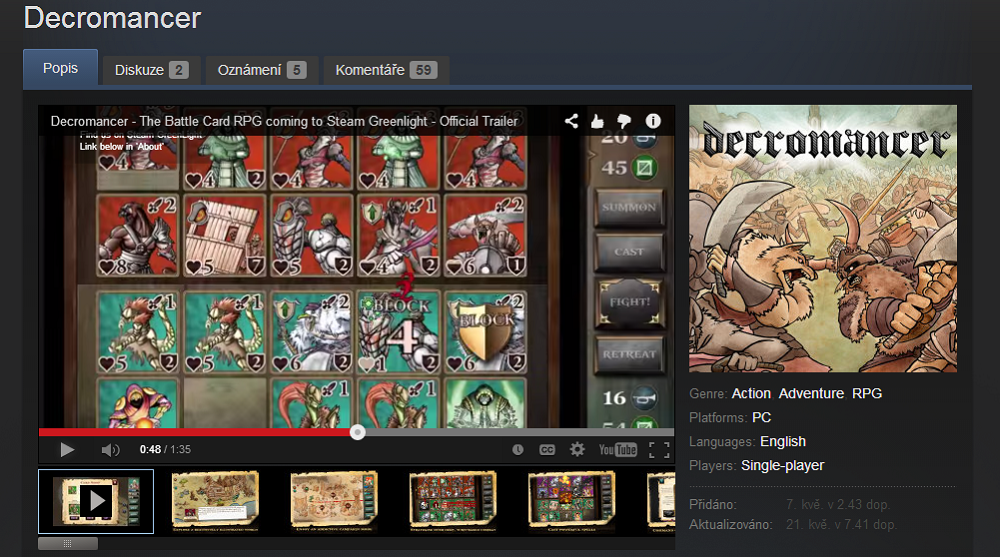The image size is (1000, 557).
Task: Dislike the video with thumbs down
Action: click(x=624, y=121)
